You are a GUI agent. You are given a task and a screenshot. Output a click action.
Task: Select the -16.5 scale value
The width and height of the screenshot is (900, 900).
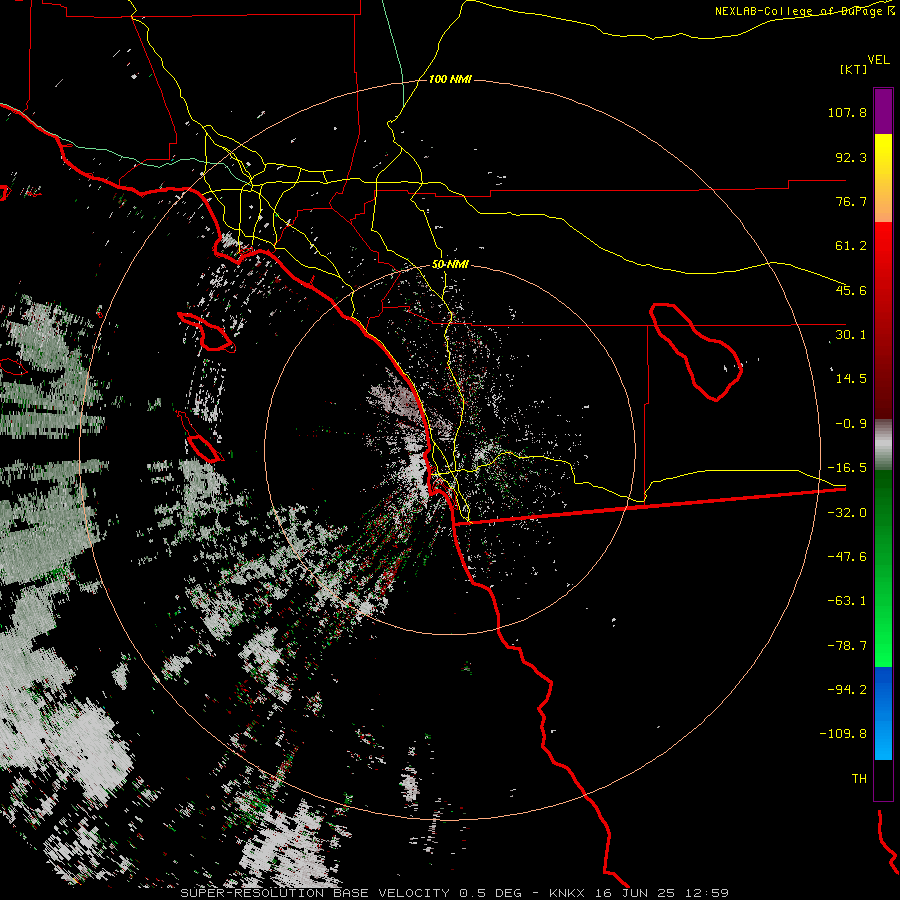(847, 467)
